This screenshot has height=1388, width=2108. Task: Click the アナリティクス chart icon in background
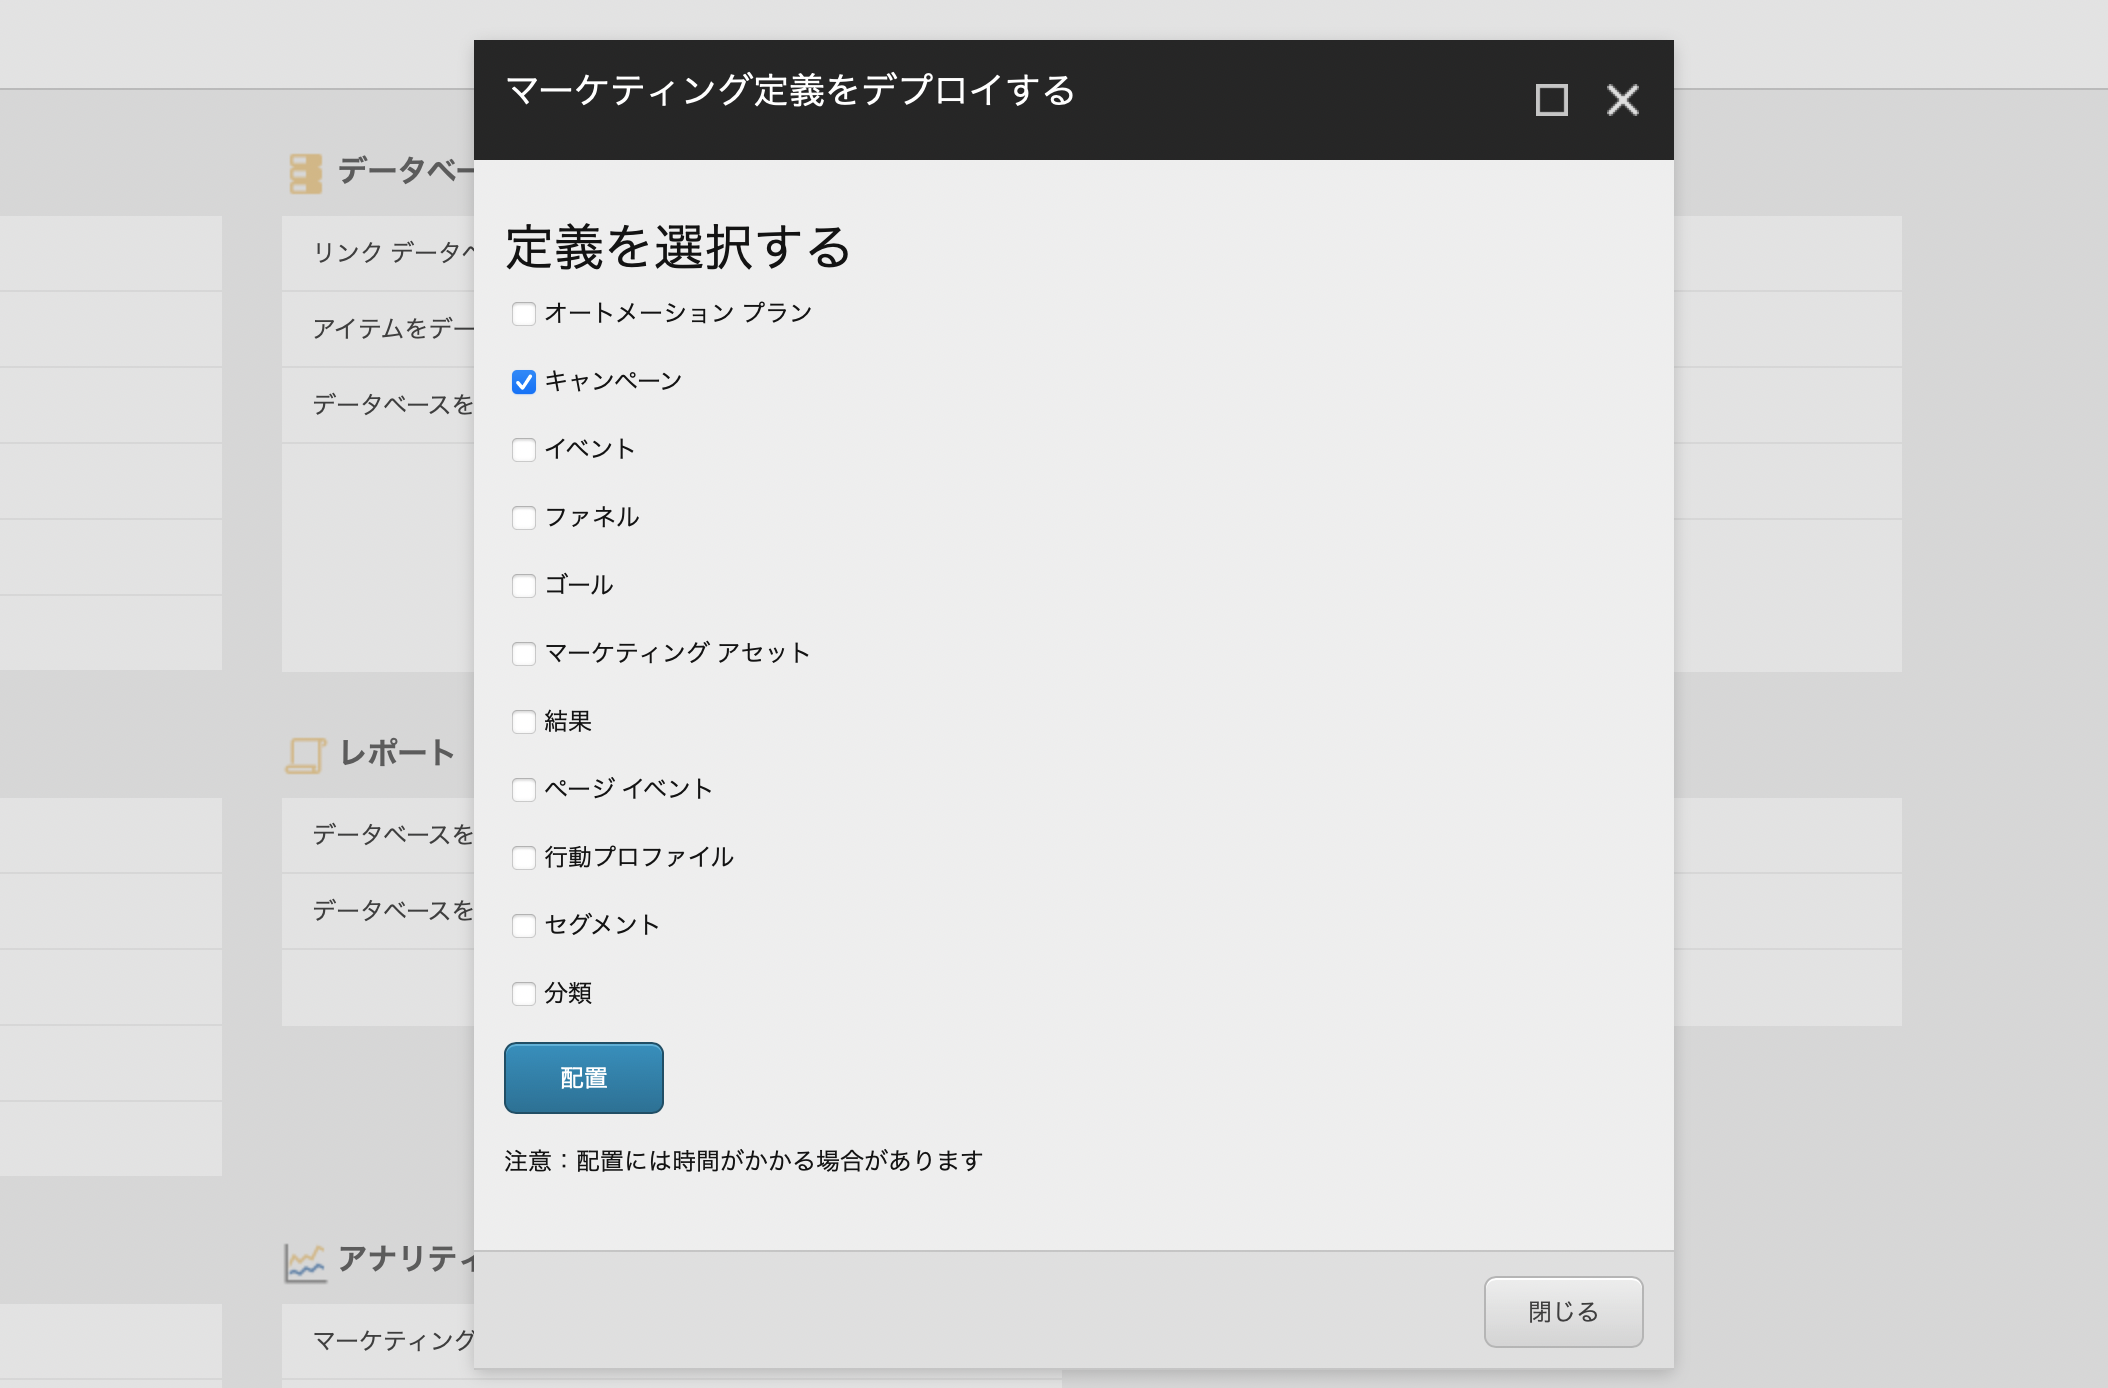pos(305,1263)
